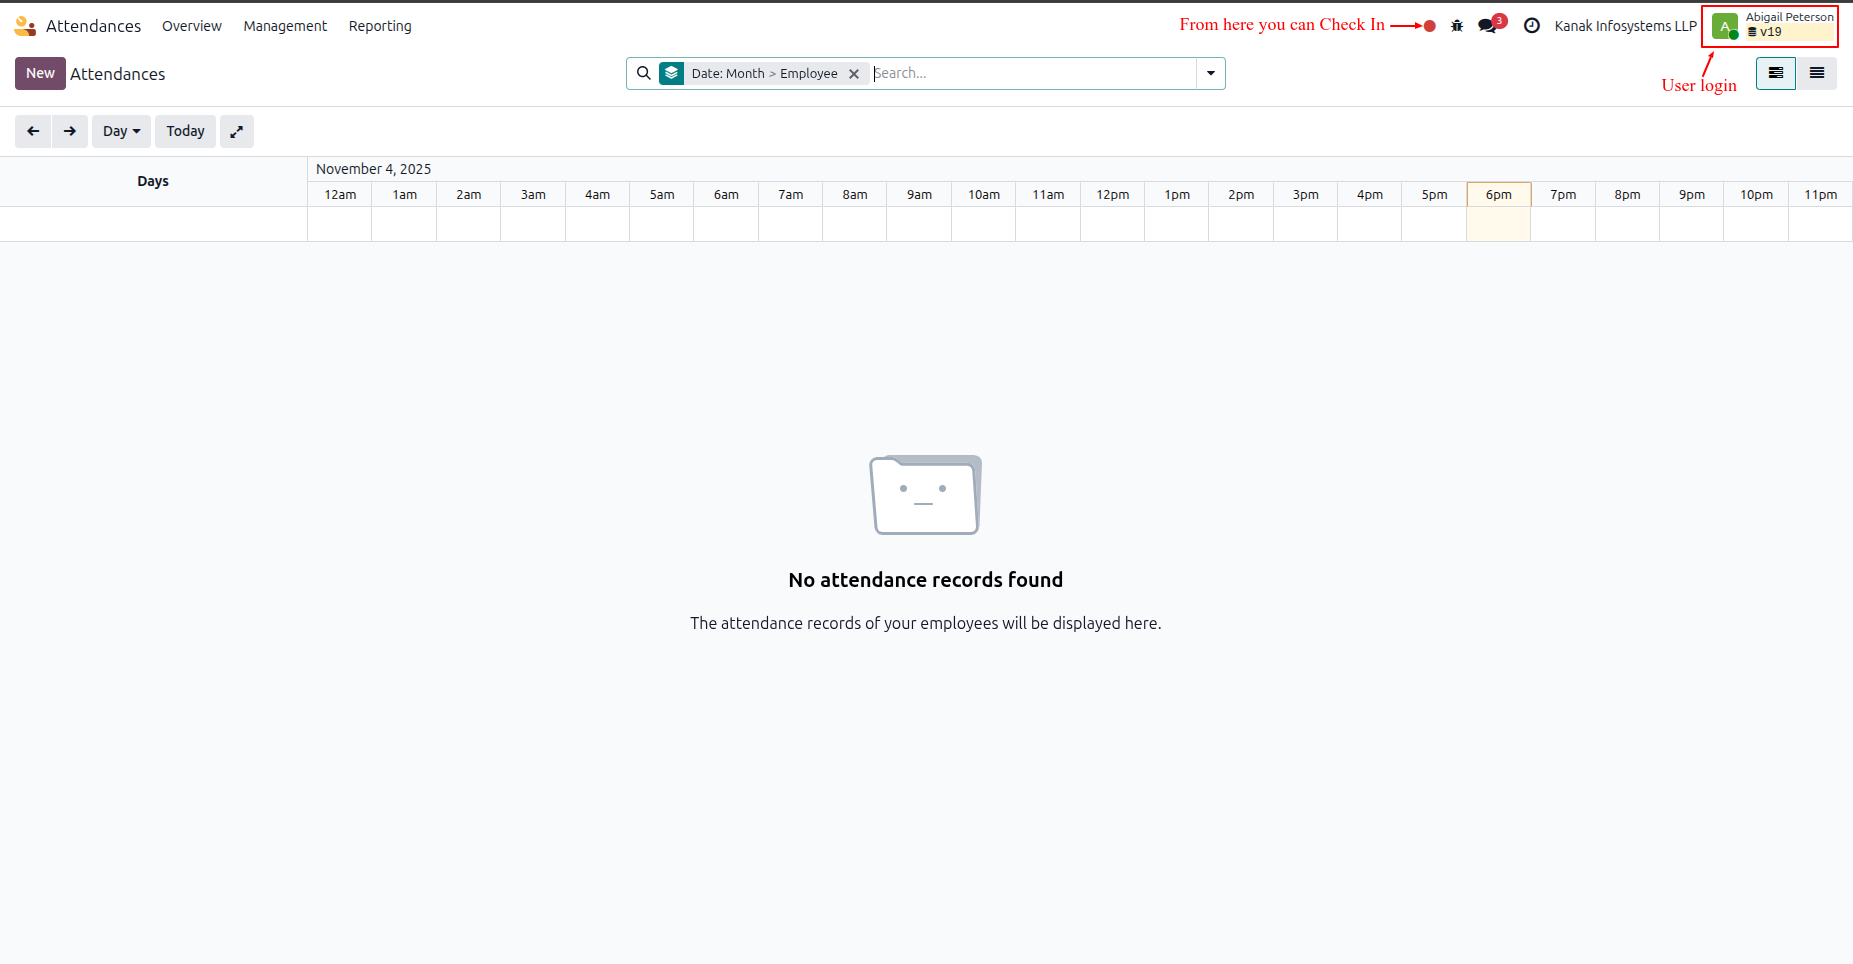
Task: Click the Attendances app title
Action: (93, 26)
